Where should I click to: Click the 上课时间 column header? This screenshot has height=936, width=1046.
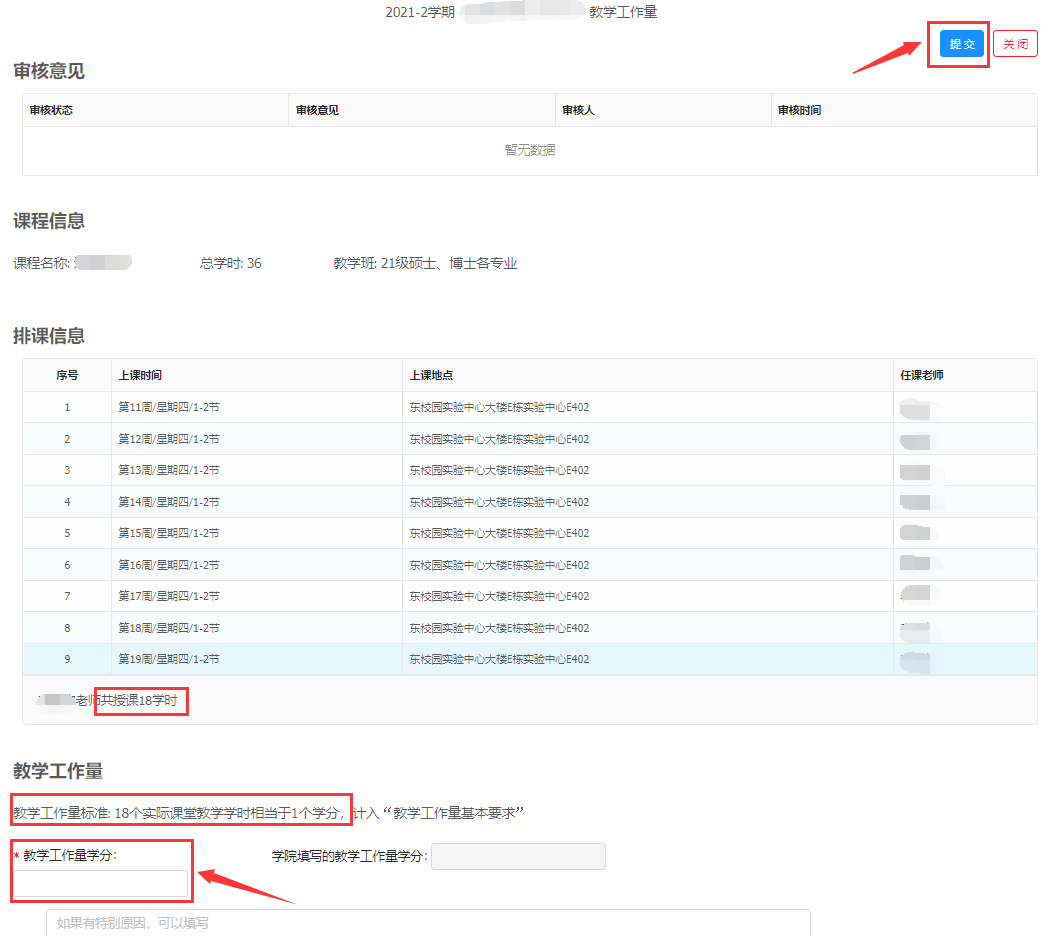coord(140,375)
